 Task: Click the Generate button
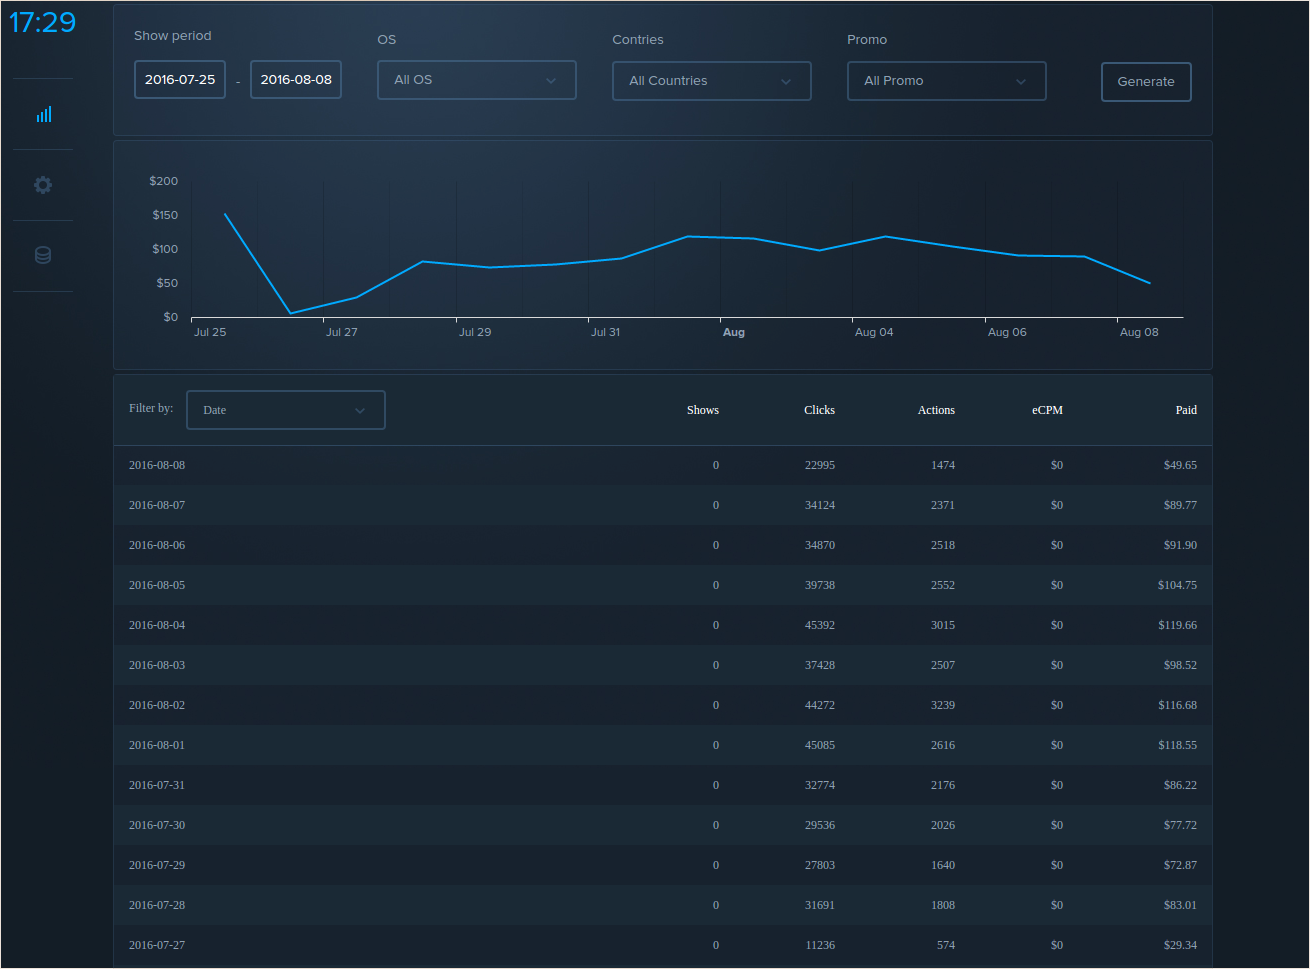click(1146, 82)
